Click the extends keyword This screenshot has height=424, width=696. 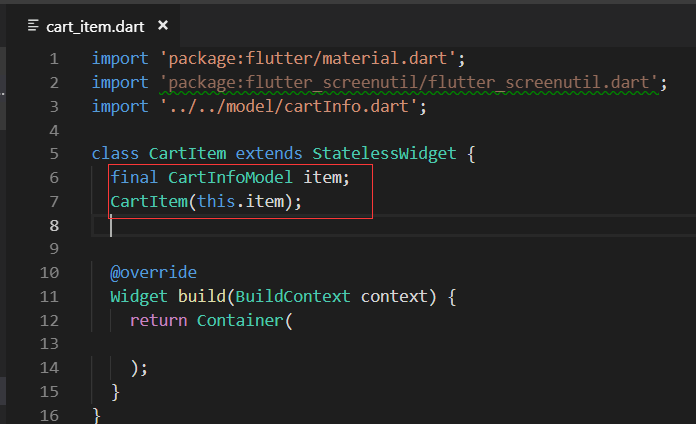(x=269, y=154)
